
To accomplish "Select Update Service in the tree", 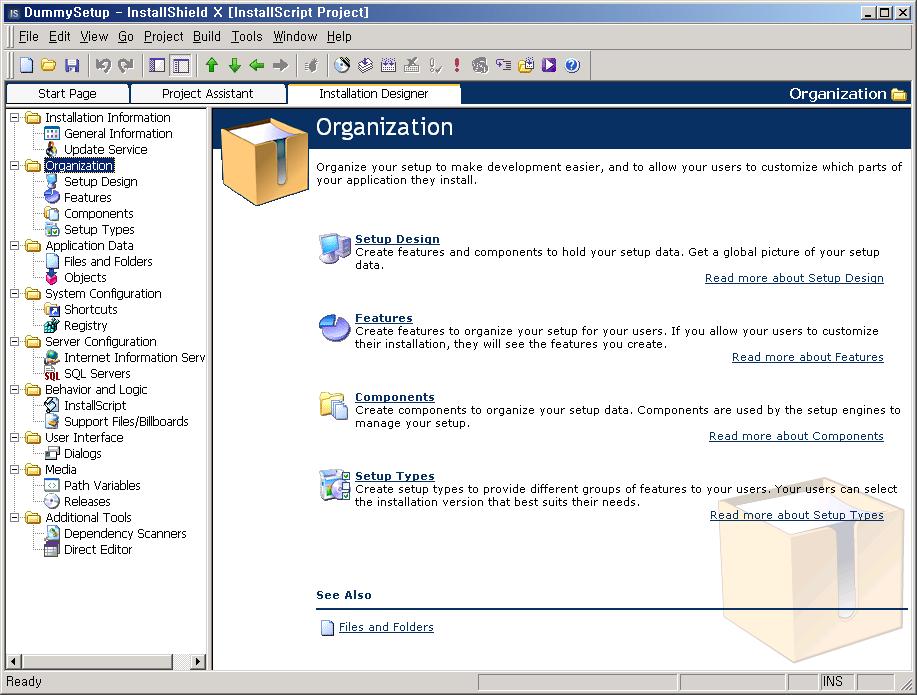I will [x=105, y=150].
